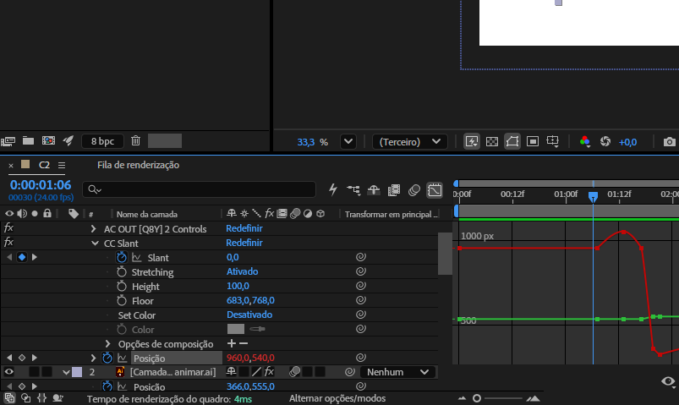Image resolution: width=679 pixels, height=405 pixels.
Task: Reset AC OUT [Q8Y] 2 Controls via Redefinir
Action: click(244, 228)
